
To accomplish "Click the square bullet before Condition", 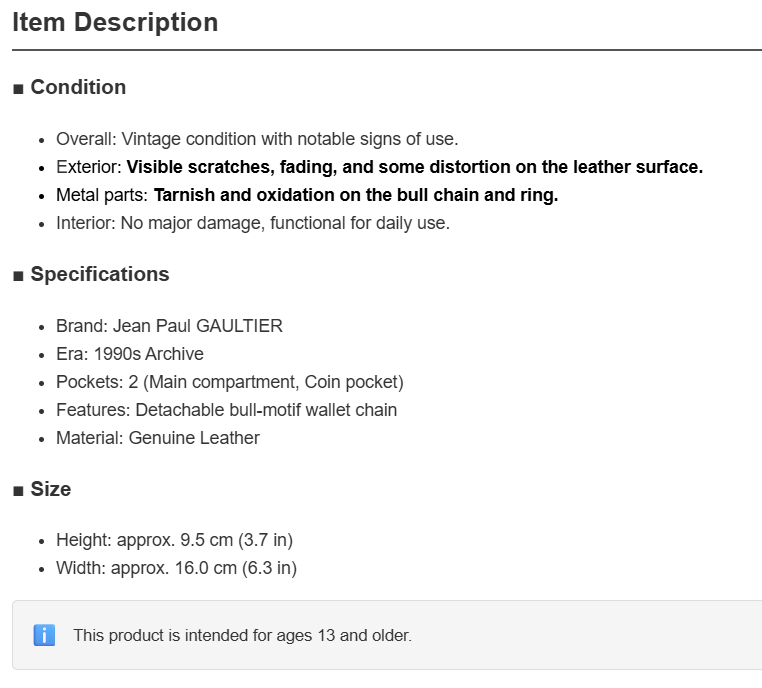I will coord(18,89).
